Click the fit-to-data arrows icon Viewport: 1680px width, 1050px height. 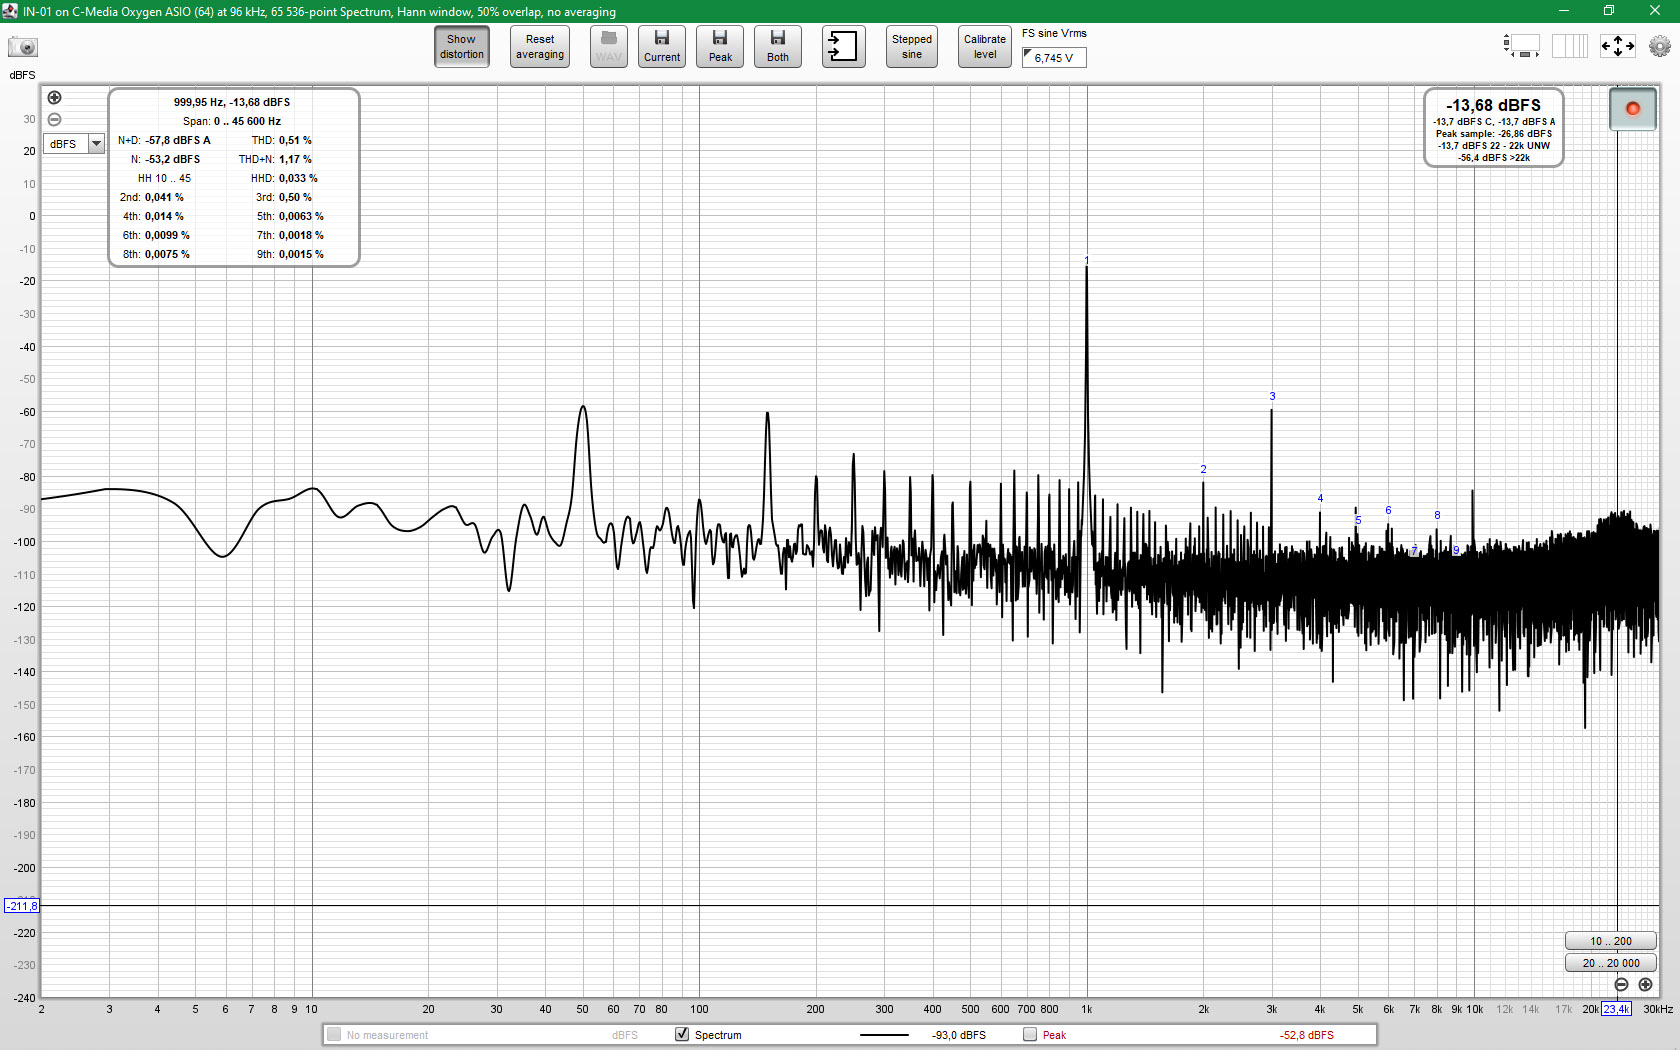1618,46
